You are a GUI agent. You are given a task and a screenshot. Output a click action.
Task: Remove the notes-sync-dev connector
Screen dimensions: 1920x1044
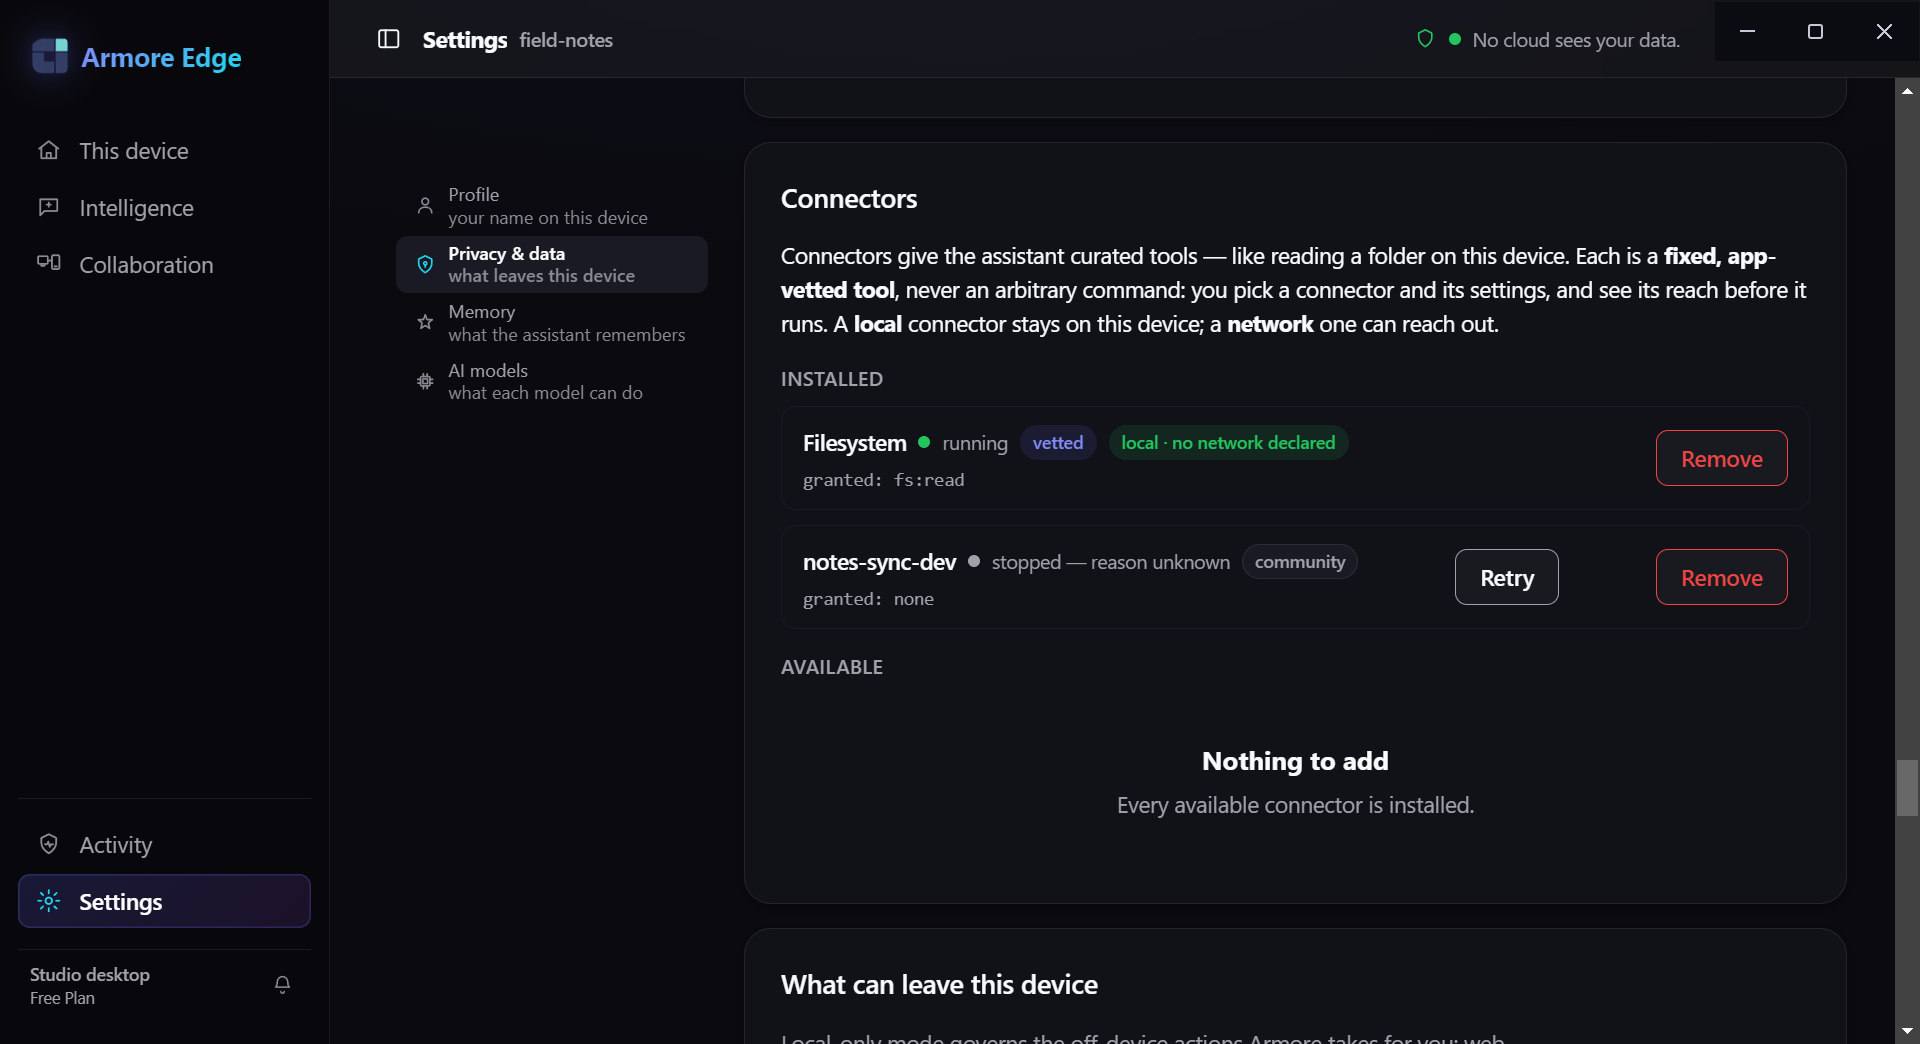click(1721, 577)
